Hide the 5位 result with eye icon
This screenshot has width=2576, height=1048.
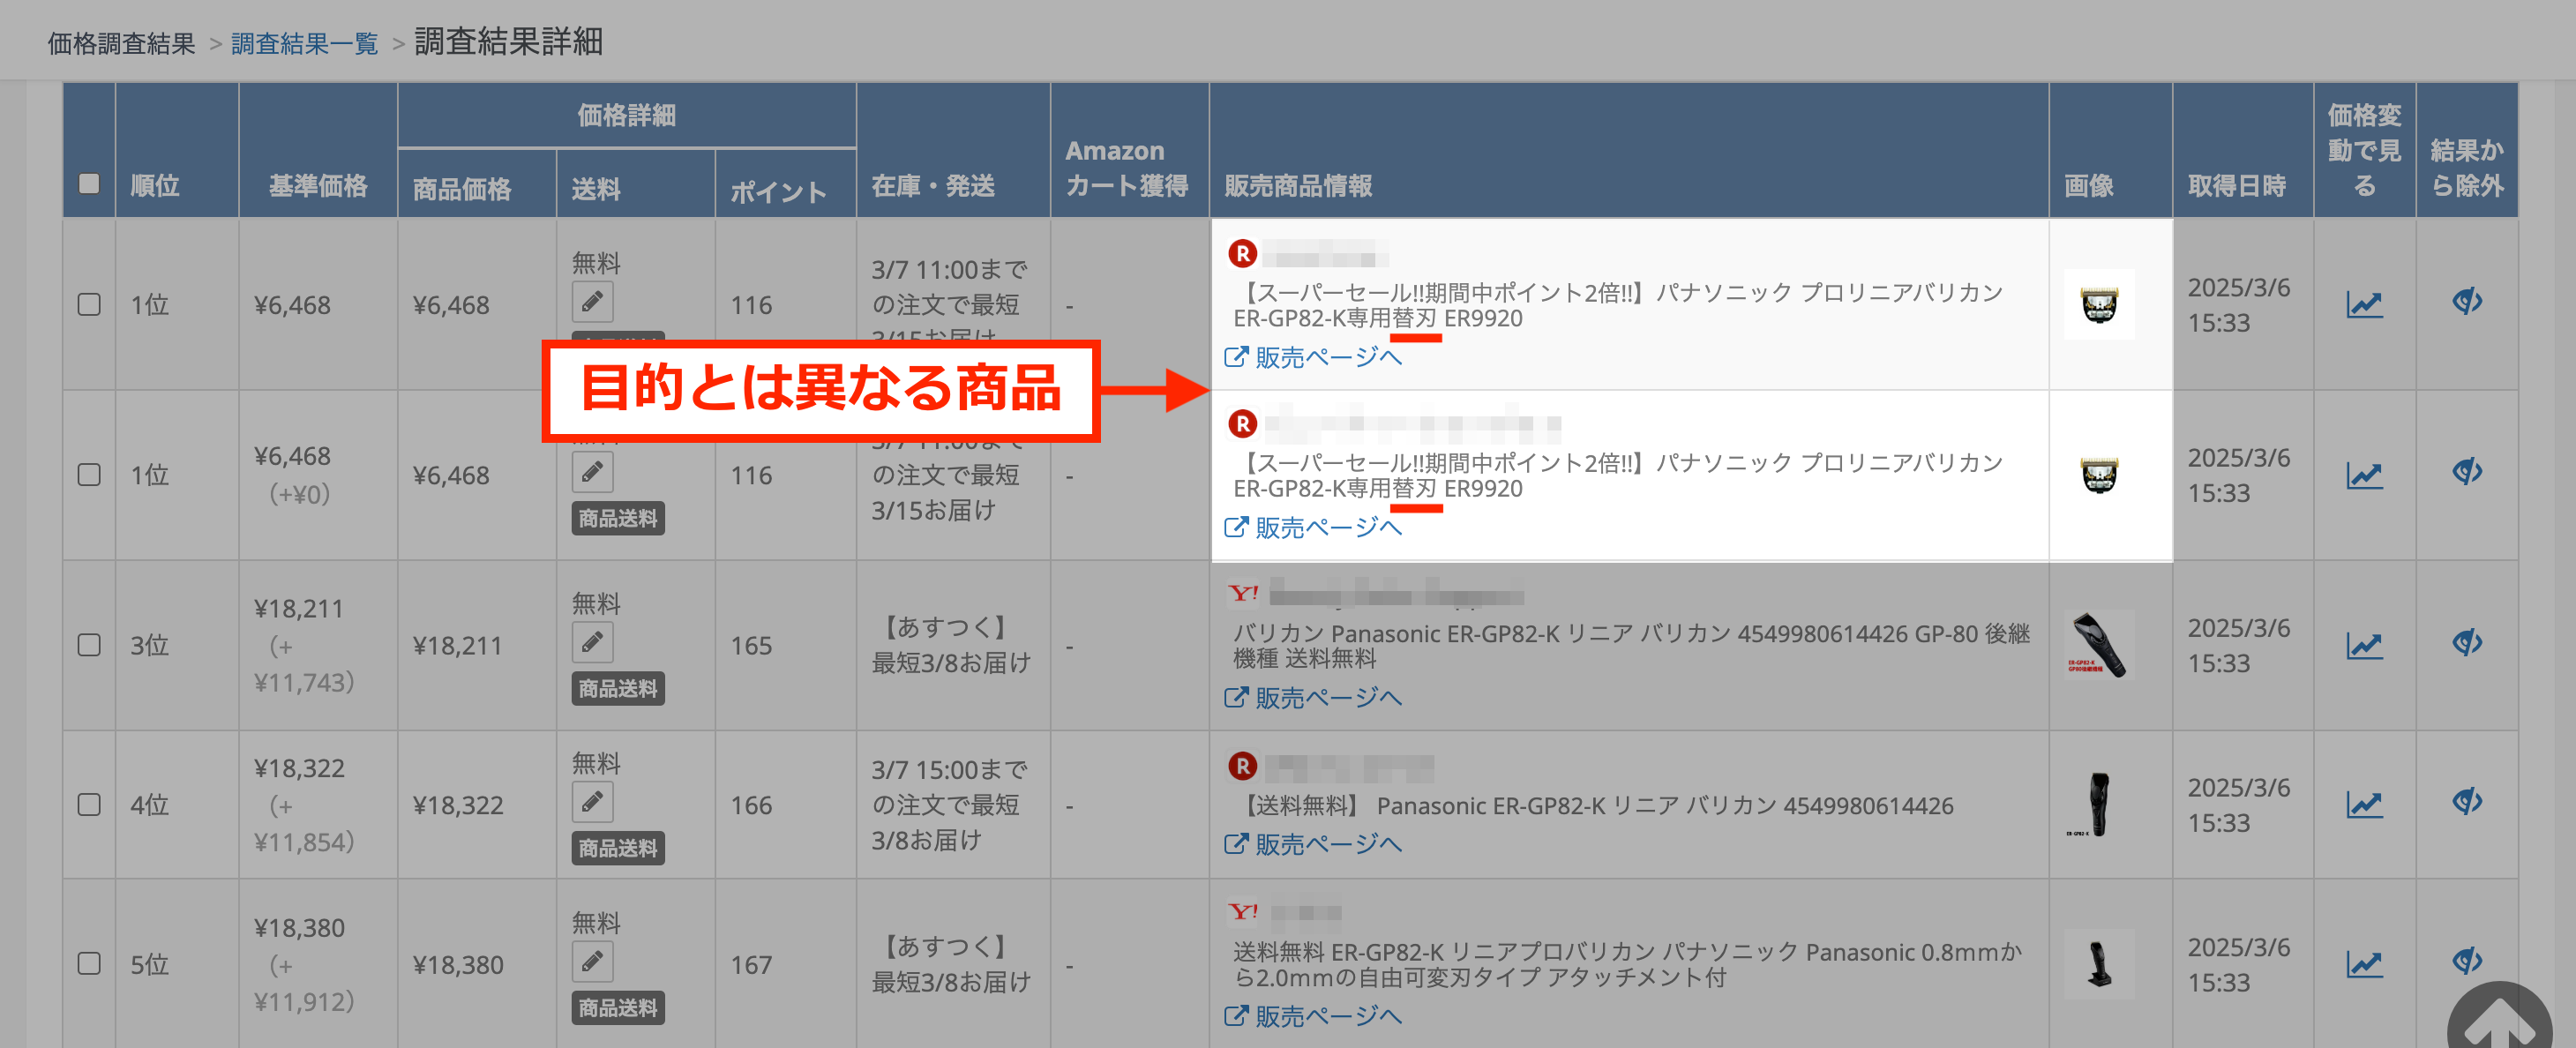coord(2466,961)
